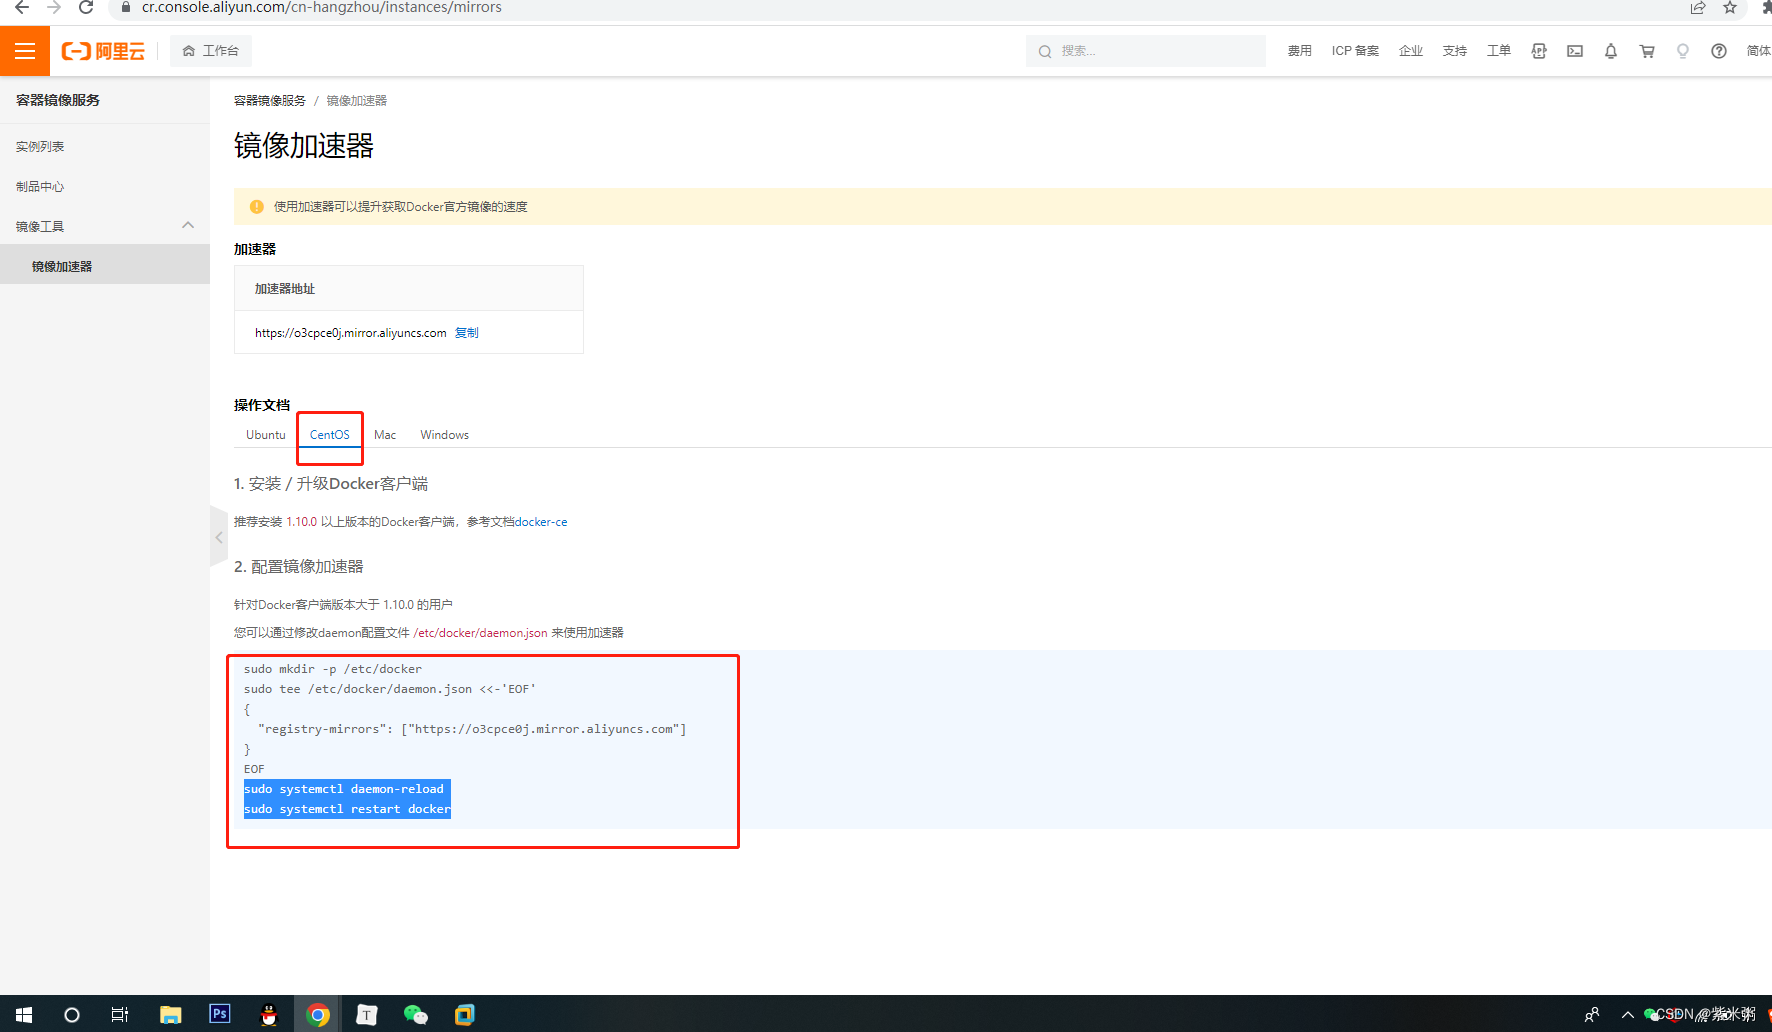Click the 'sudo mkdir -p /etc/docker' line
This screenshot has height=1032, width=1772.
point(333,669)
